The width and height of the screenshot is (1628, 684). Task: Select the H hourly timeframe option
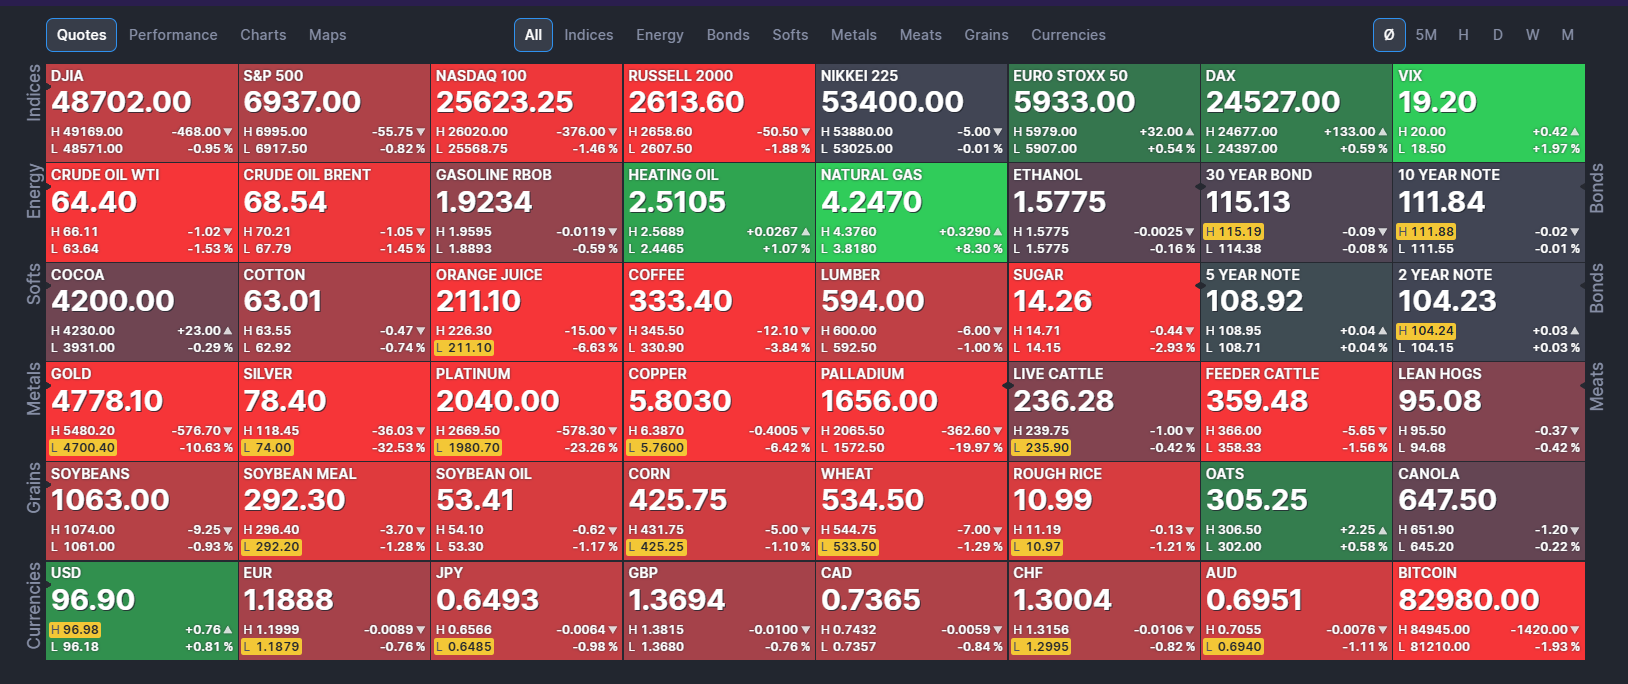point(1463,35)
